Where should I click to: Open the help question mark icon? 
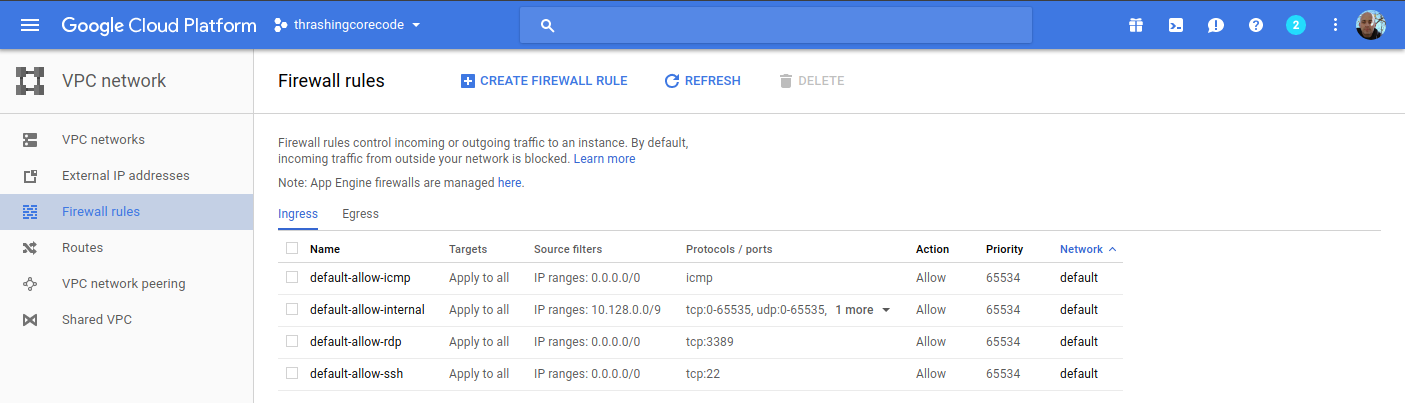[x=1256, y=25]
